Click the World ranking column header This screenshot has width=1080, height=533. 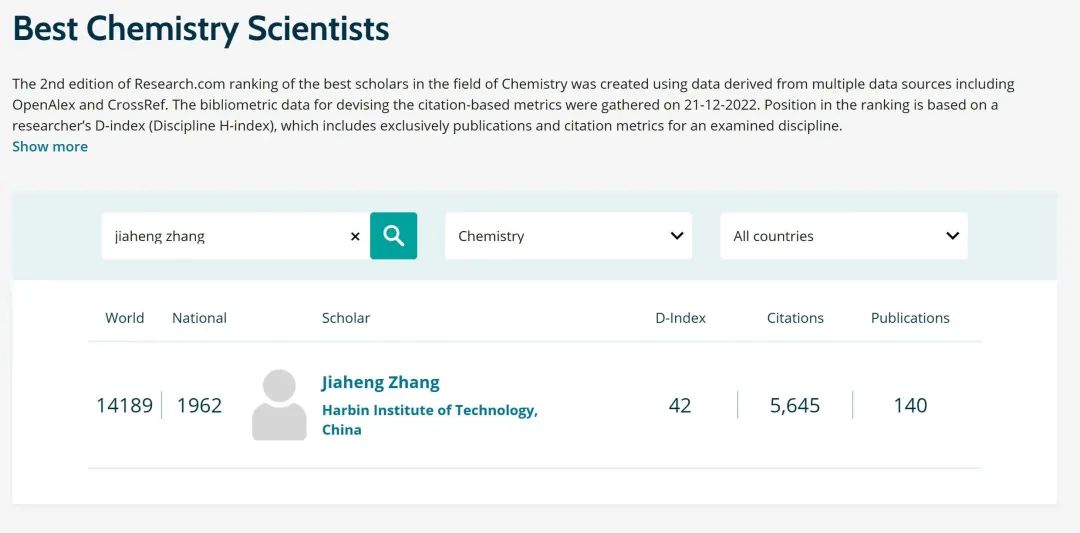click(x=125, y=317)
